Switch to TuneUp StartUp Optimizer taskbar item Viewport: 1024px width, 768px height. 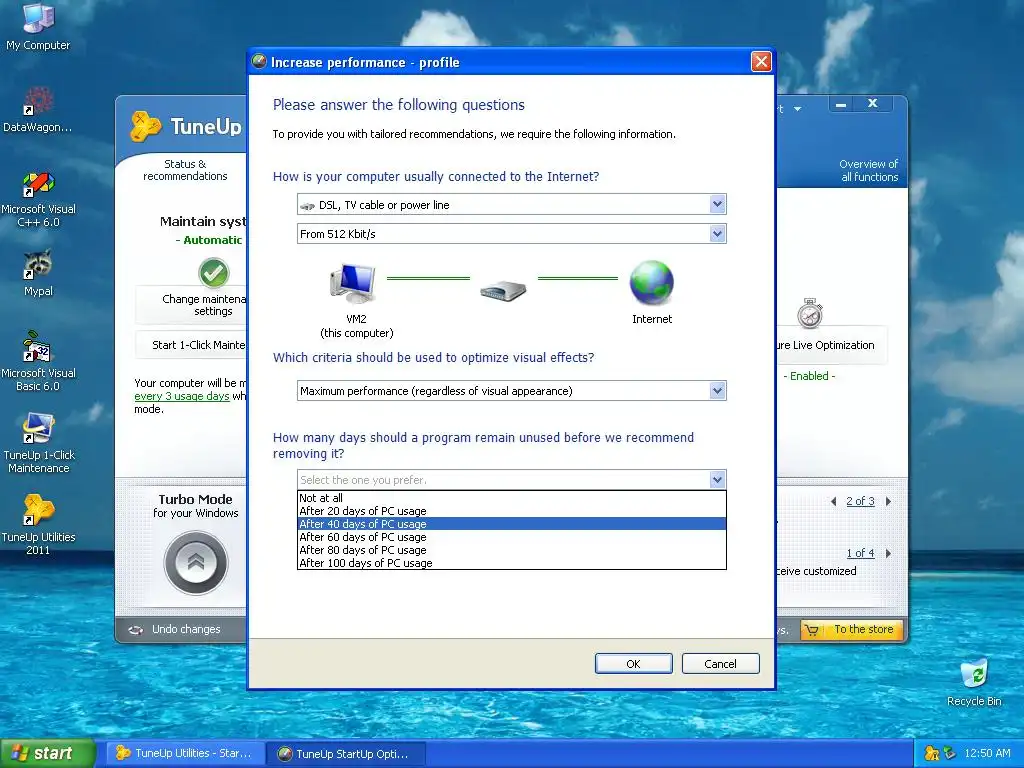pos(345,754)
